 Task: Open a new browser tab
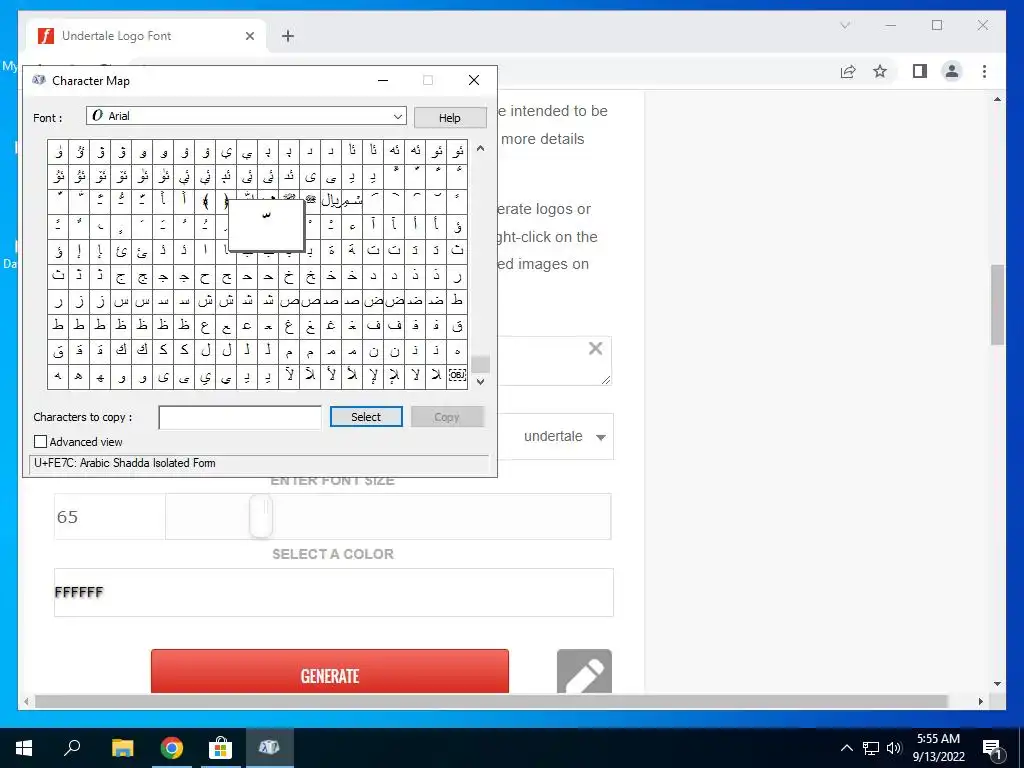pyautogui.click(x=288, y=36)
